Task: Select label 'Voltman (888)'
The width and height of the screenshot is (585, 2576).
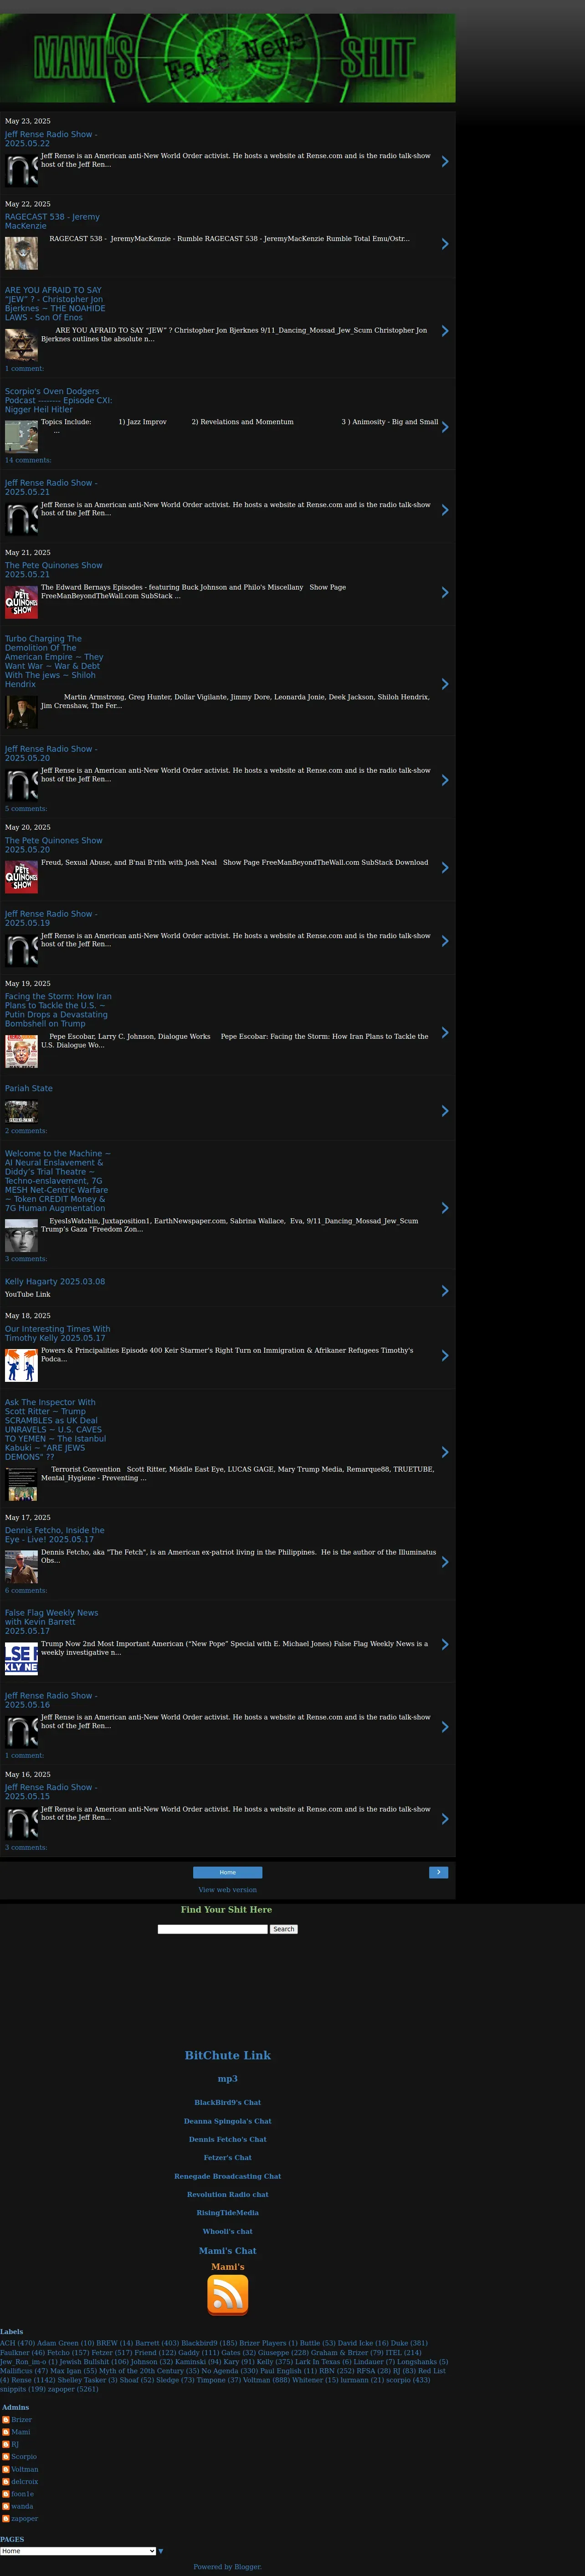Action: pos(265,2380)
